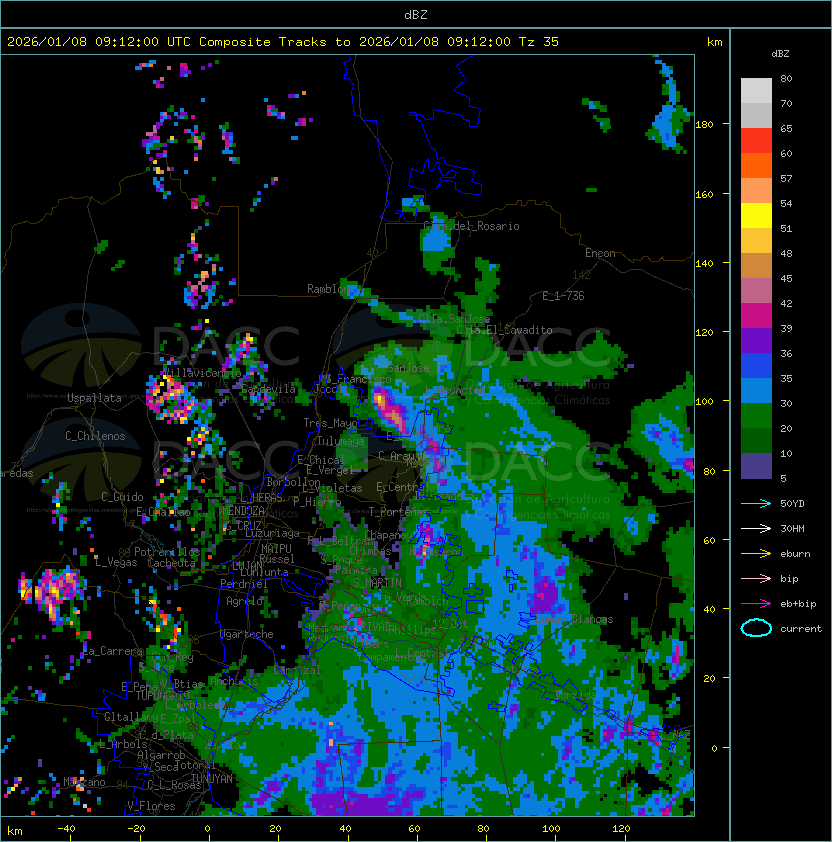Click the 'Perdriel' map label
The image size is (832, 842).
243,584
